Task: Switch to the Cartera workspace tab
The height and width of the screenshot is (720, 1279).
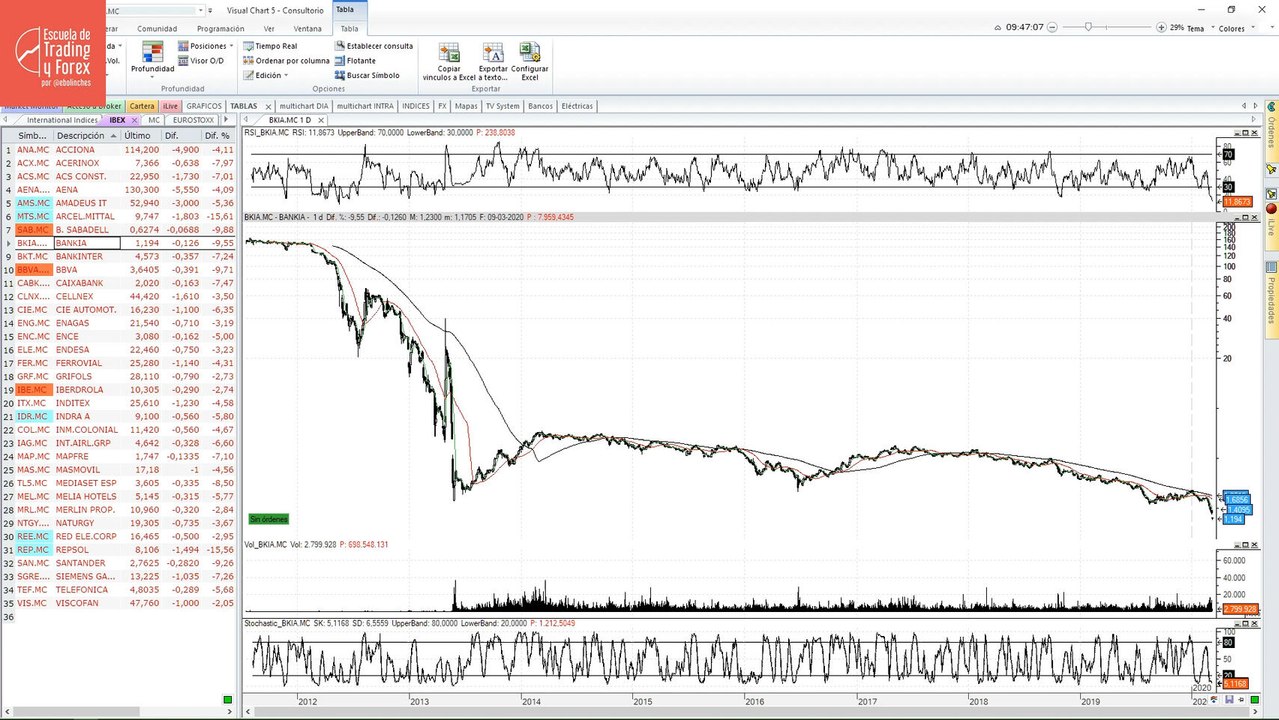Action: tap(142, 106)
